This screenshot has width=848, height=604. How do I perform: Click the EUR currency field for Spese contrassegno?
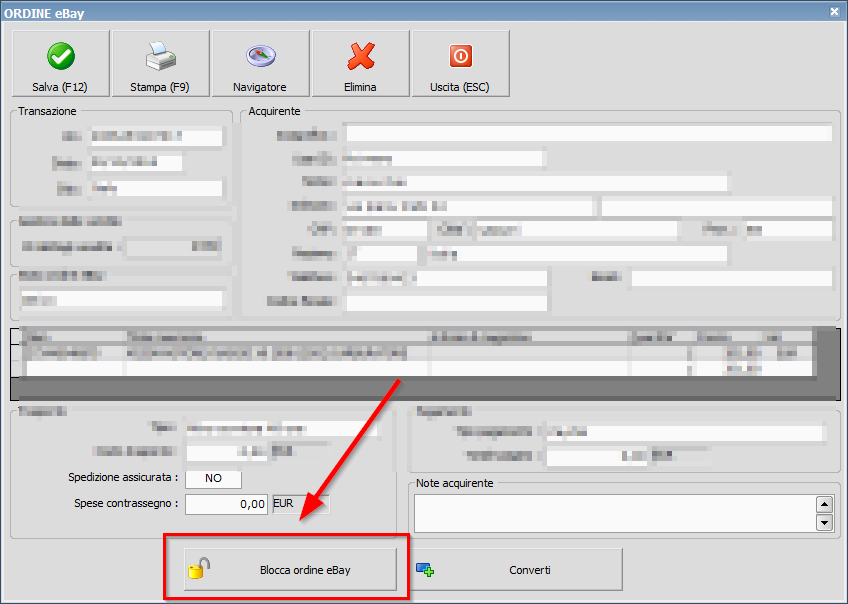click(301, 504)
